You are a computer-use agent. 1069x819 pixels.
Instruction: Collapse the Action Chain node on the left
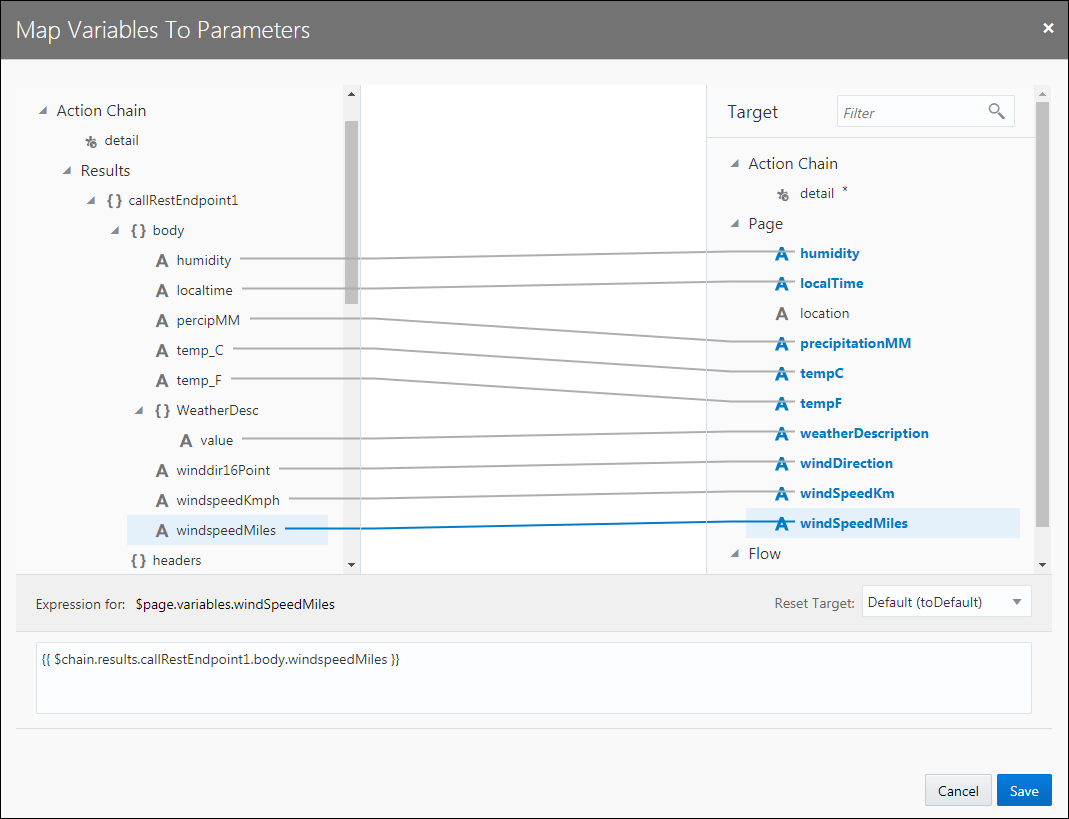(42, 110)
